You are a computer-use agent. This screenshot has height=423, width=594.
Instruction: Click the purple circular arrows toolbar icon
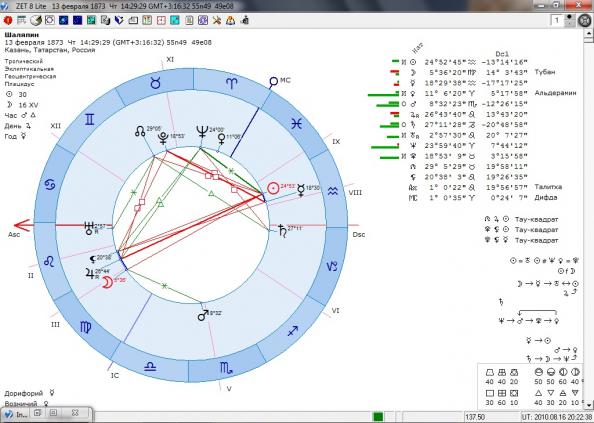click(203, 20)
